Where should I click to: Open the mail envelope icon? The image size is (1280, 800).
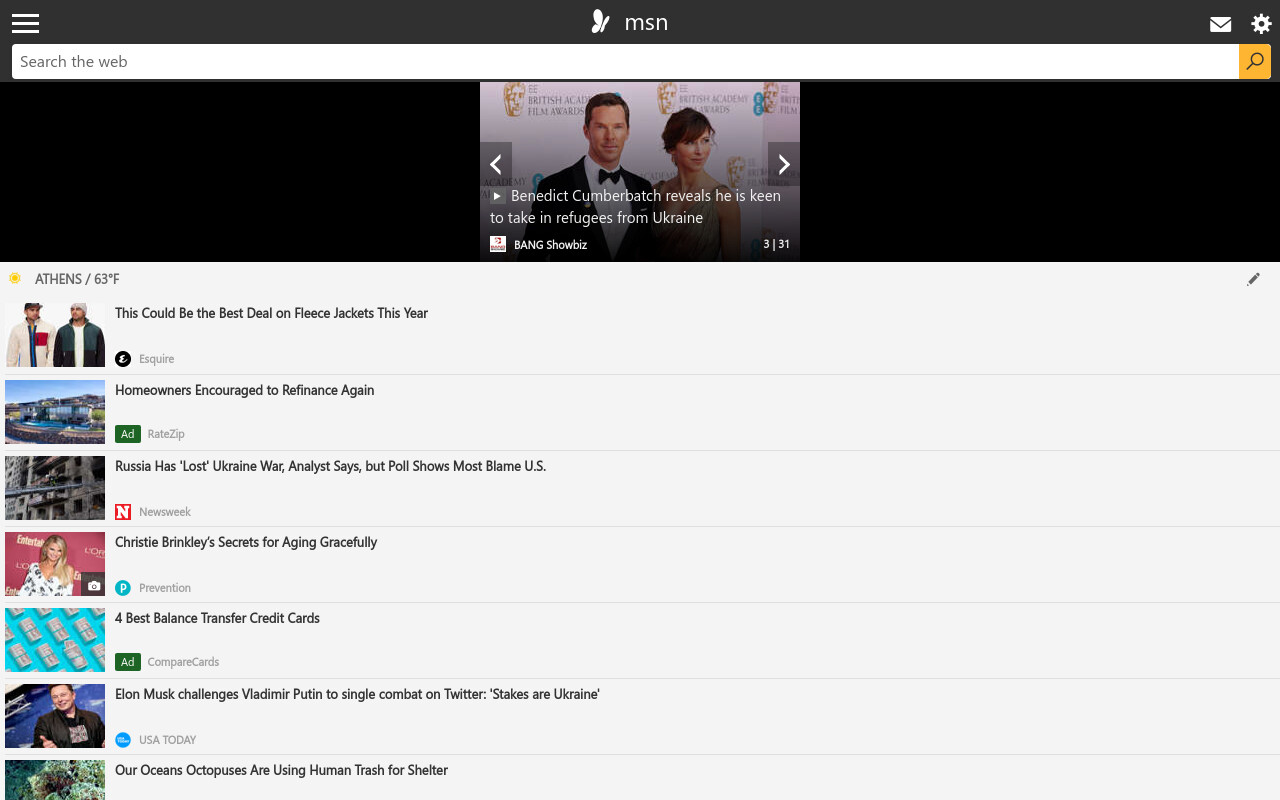[x=1220, y=24]
